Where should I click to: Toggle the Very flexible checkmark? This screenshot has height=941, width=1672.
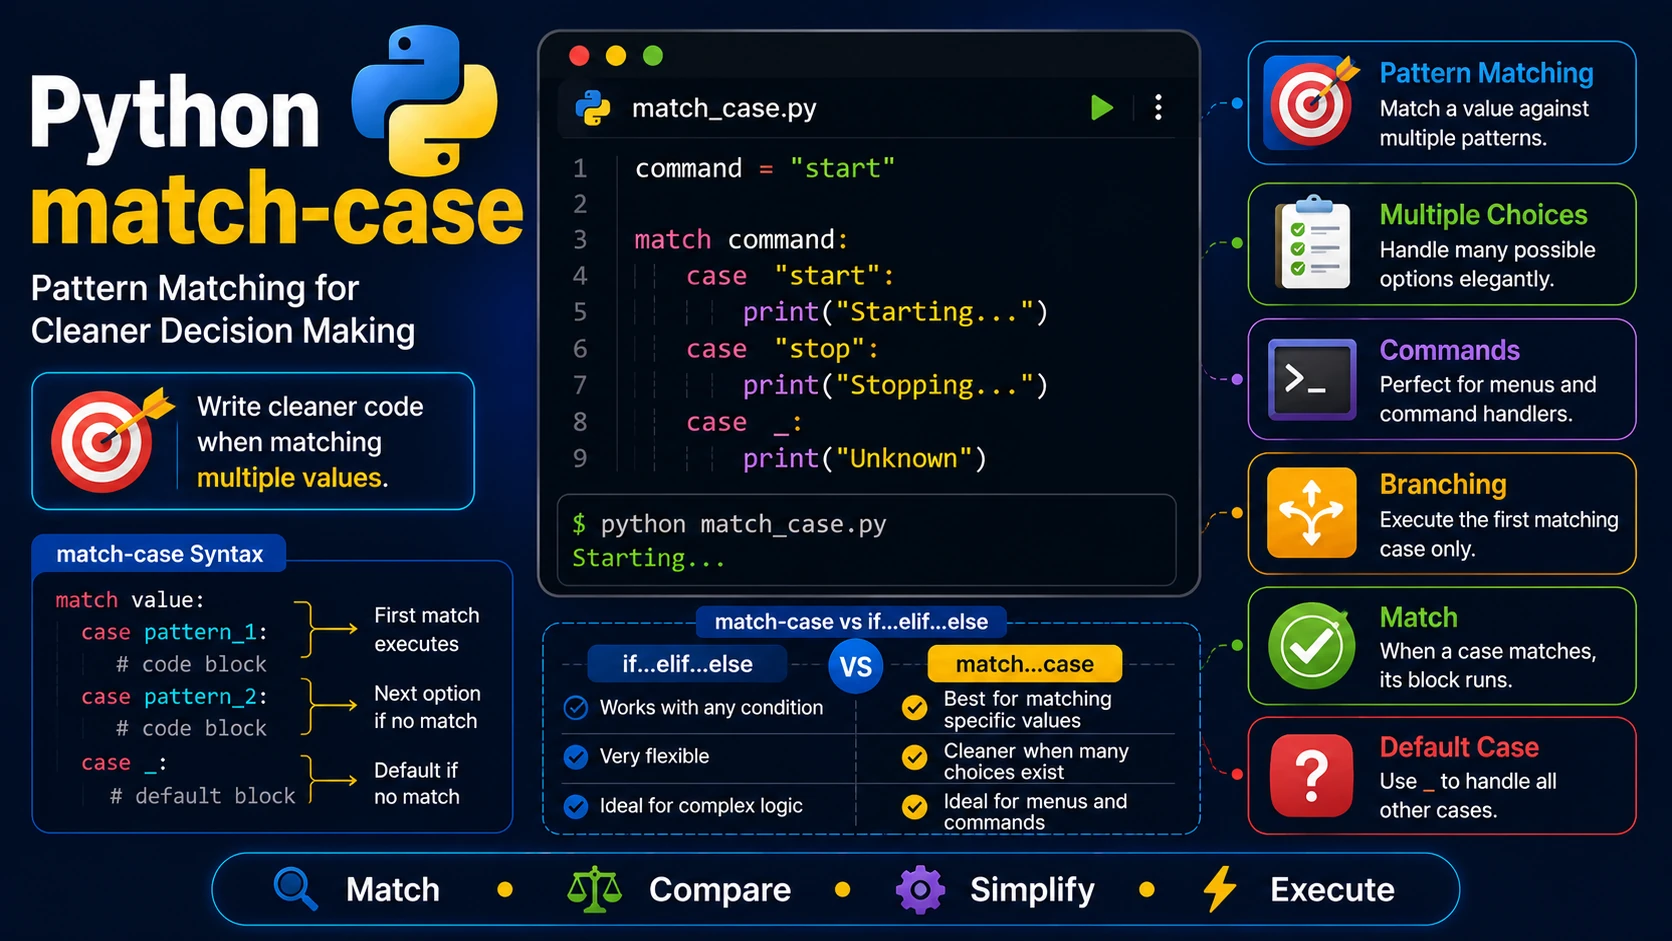pyautogui.click(x=576, y=757)
